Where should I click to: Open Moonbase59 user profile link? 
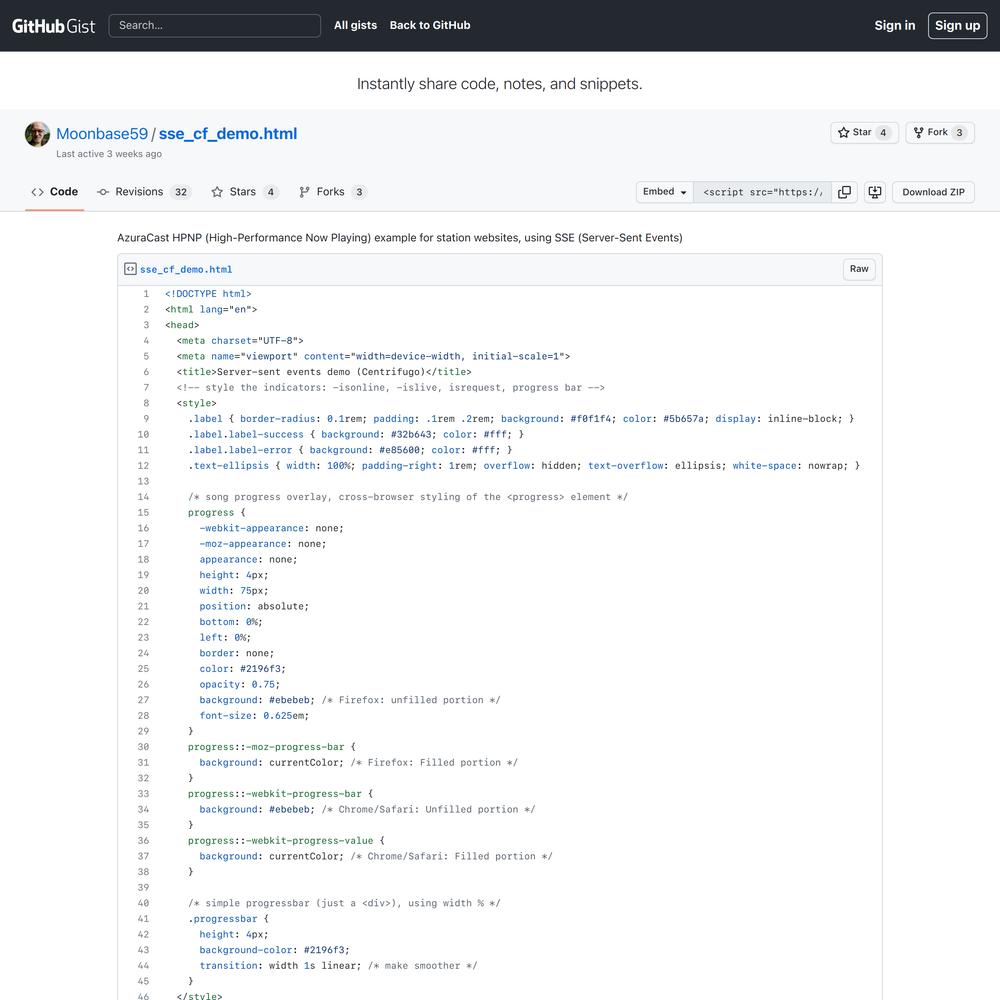click(x=102, y=134)
